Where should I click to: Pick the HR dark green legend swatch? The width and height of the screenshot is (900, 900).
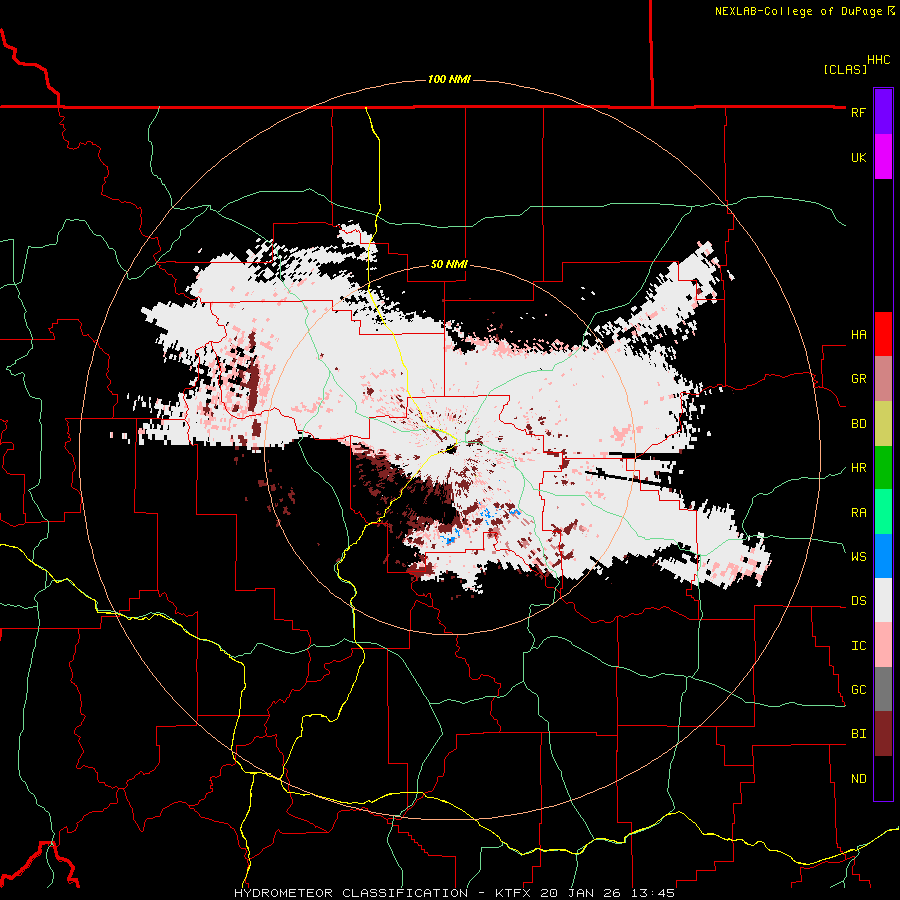883,467
